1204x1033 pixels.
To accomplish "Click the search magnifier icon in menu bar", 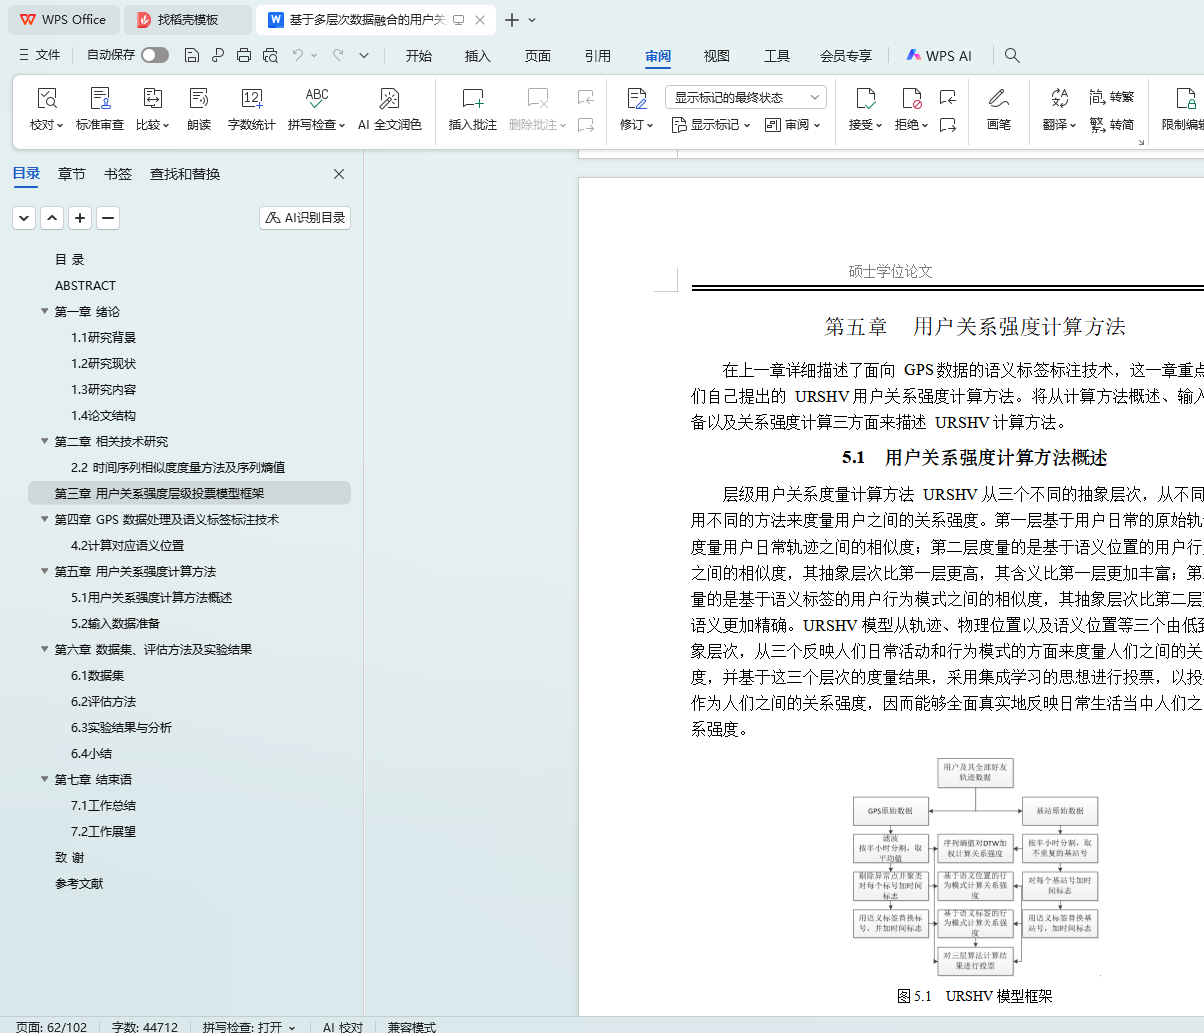I will 1012,56.
